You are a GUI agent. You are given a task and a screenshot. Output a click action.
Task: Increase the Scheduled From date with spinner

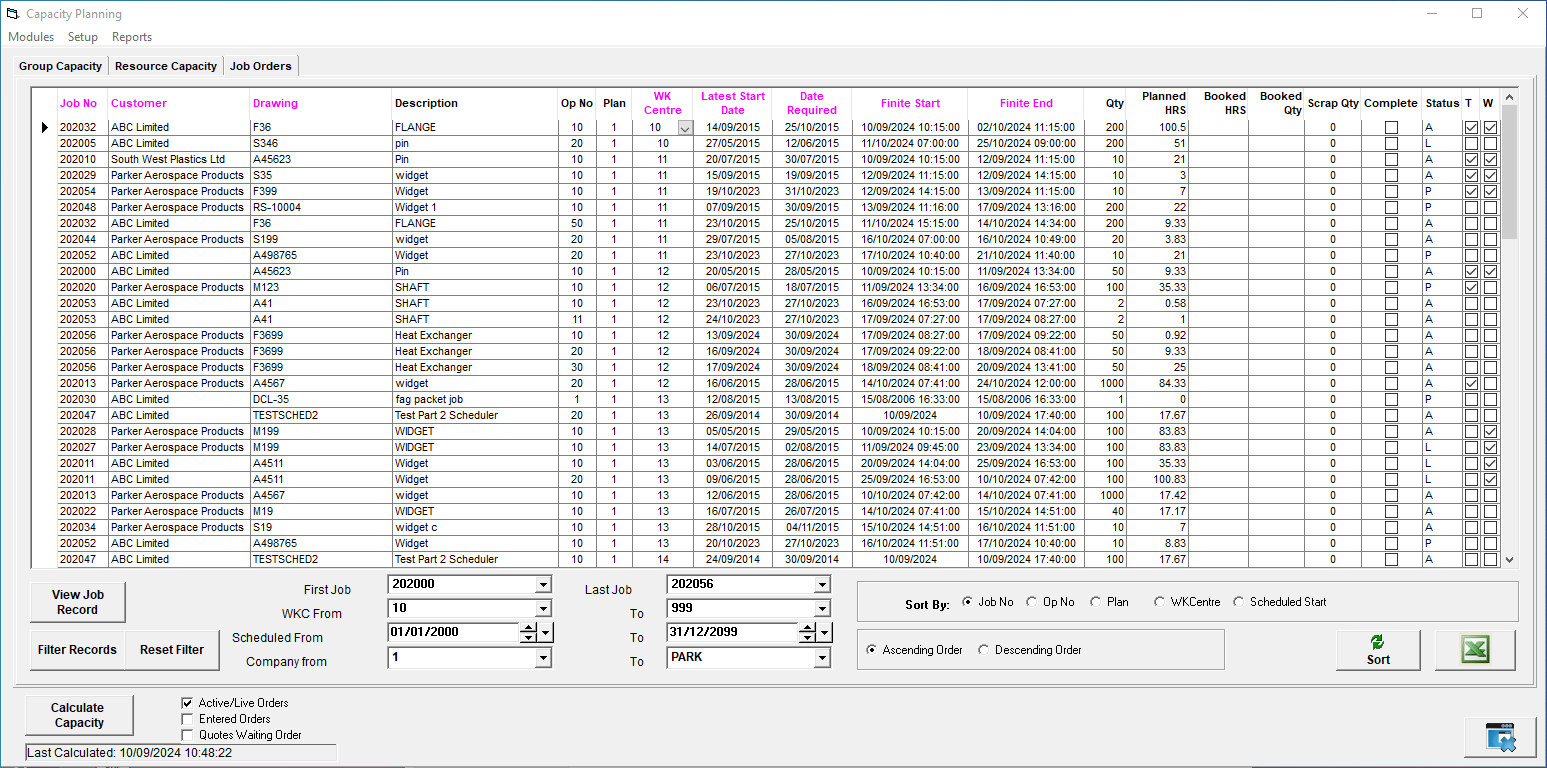coord(527,627)
